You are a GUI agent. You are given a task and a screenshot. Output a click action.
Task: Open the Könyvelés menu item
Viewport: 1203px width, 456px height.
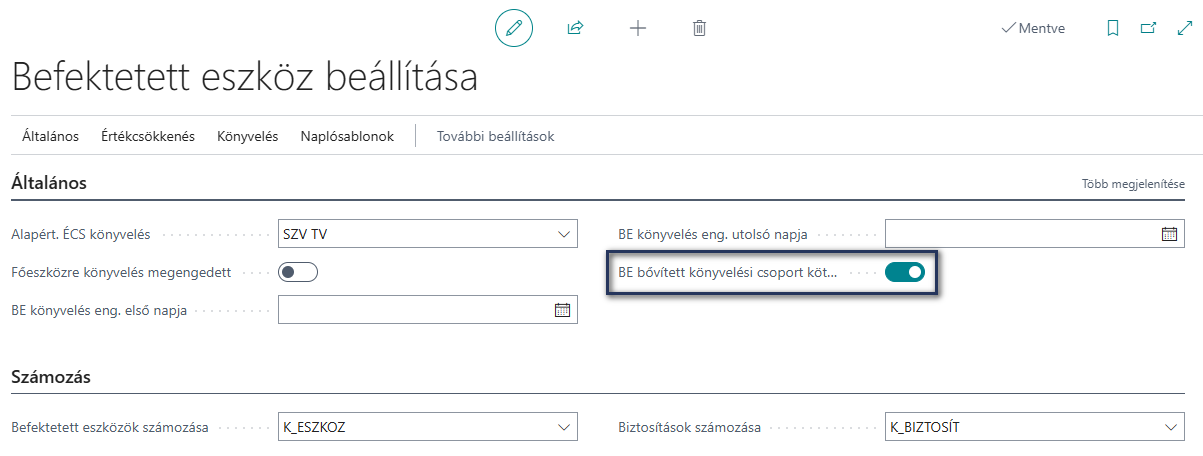tap(247, 136)
